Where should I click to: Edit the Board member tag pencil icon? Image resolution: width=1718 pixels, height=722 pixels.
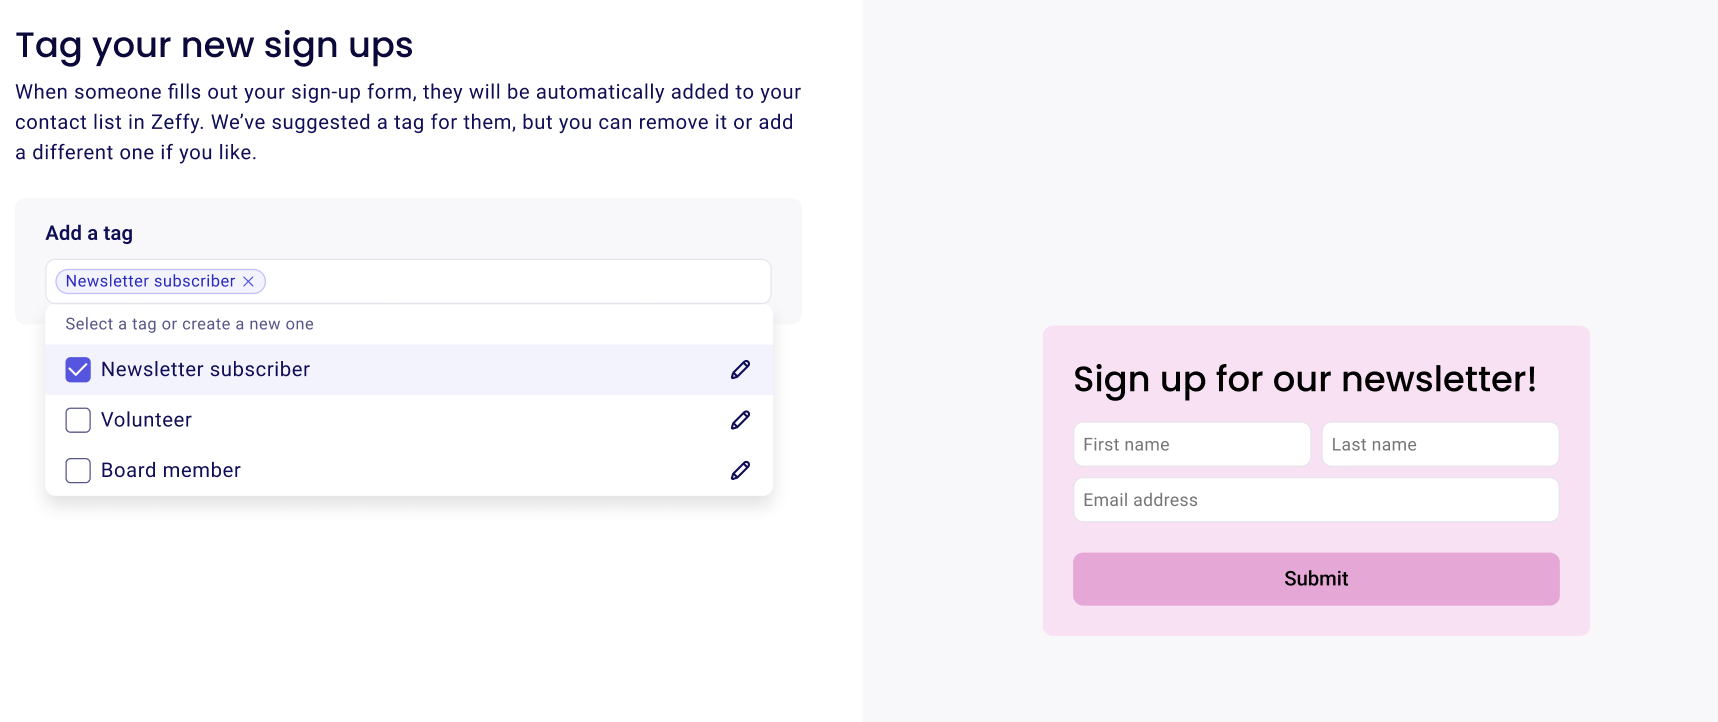[740, 470]
